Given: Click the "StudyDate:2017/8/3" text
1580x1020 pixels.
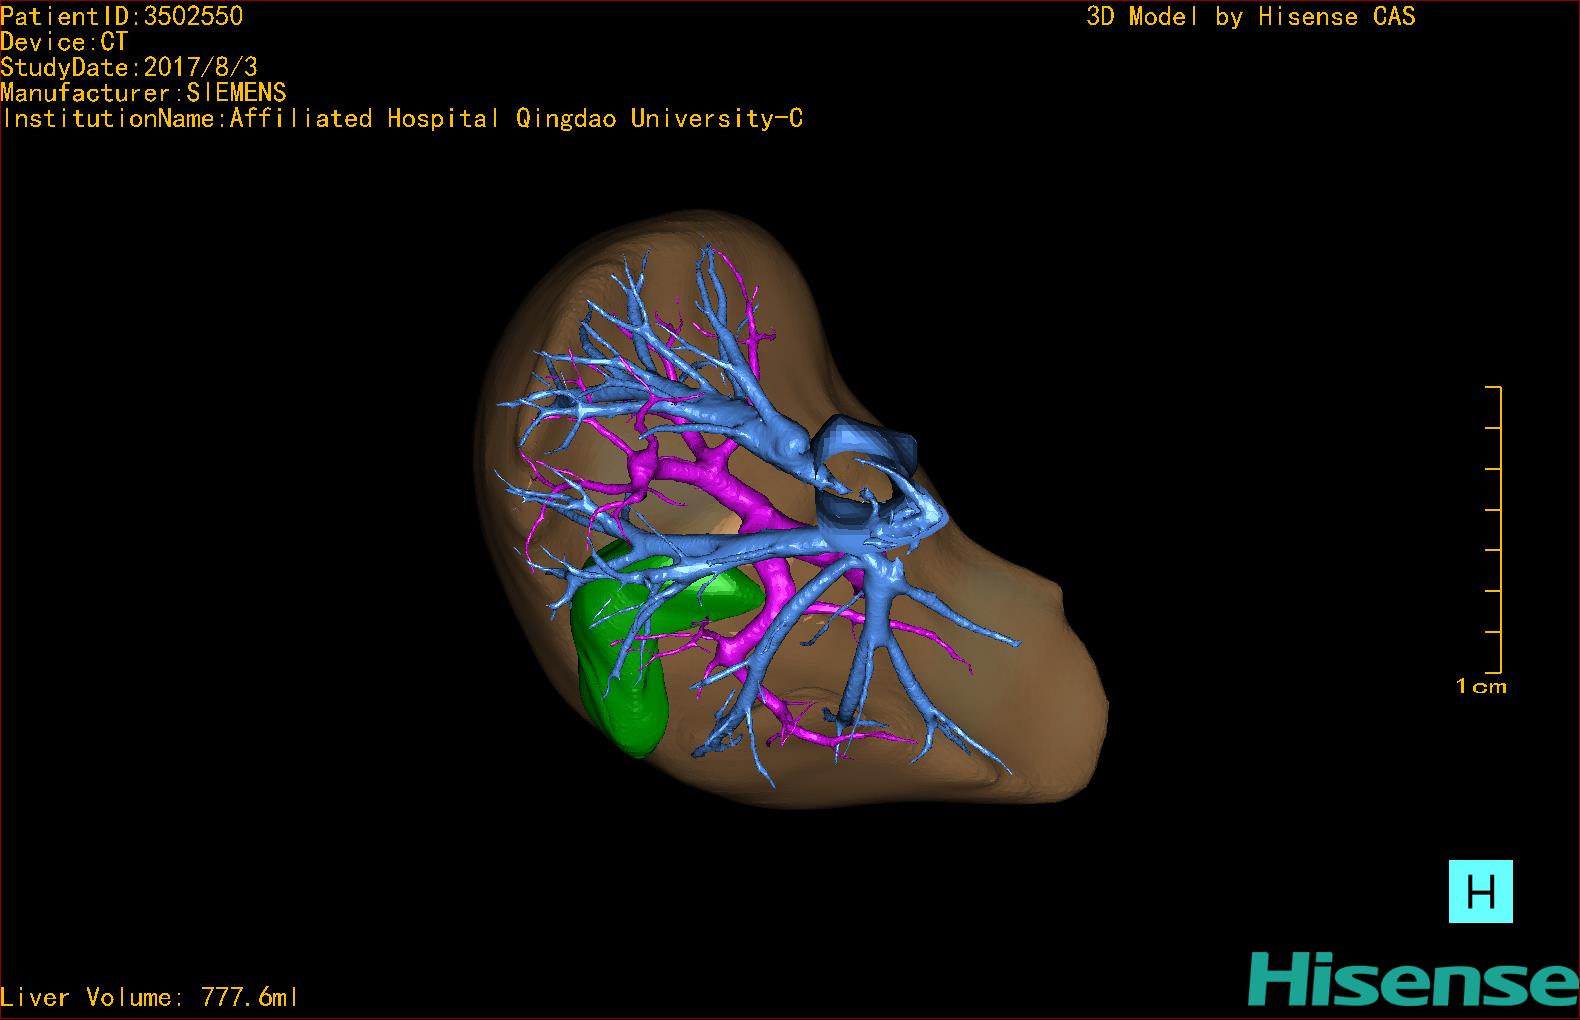Looking at the screenshot, I should point(129,67).
